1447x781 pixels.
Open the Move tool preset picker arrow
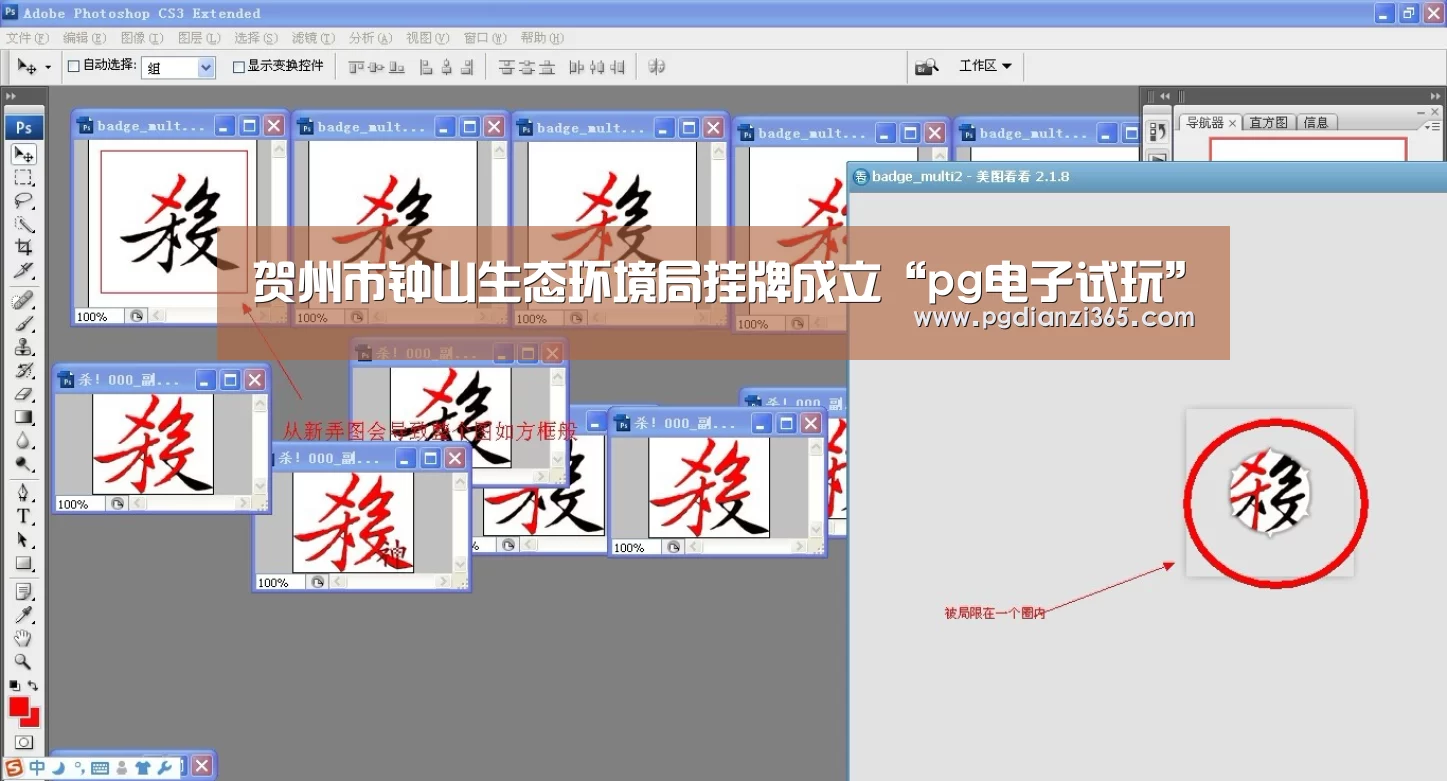pos(48,67)
